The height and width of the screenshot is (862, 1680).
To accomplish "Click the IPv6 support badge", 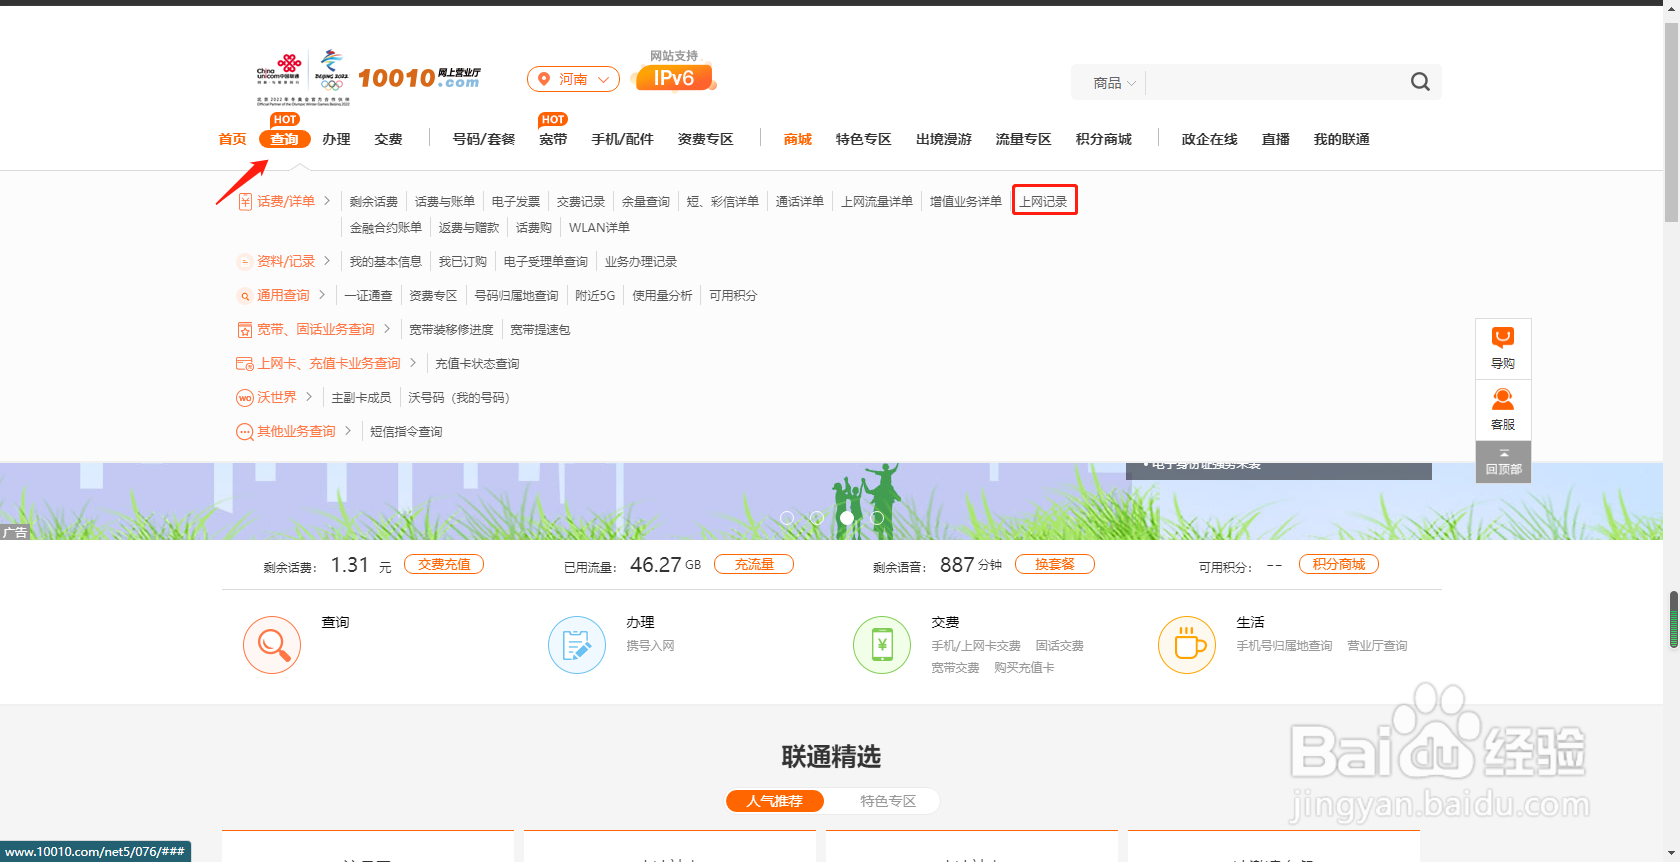I will tap(674, 78).
